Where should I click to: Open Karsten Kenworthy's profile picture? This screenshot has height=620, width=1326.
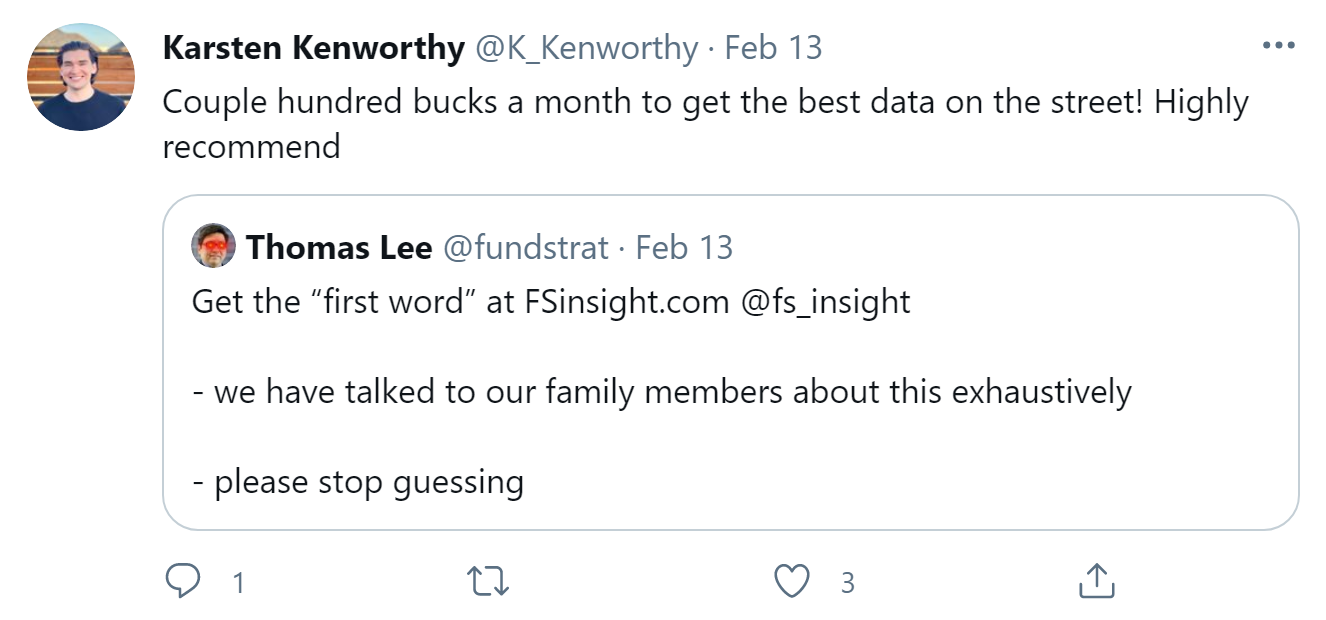click(x=81, y=77)
